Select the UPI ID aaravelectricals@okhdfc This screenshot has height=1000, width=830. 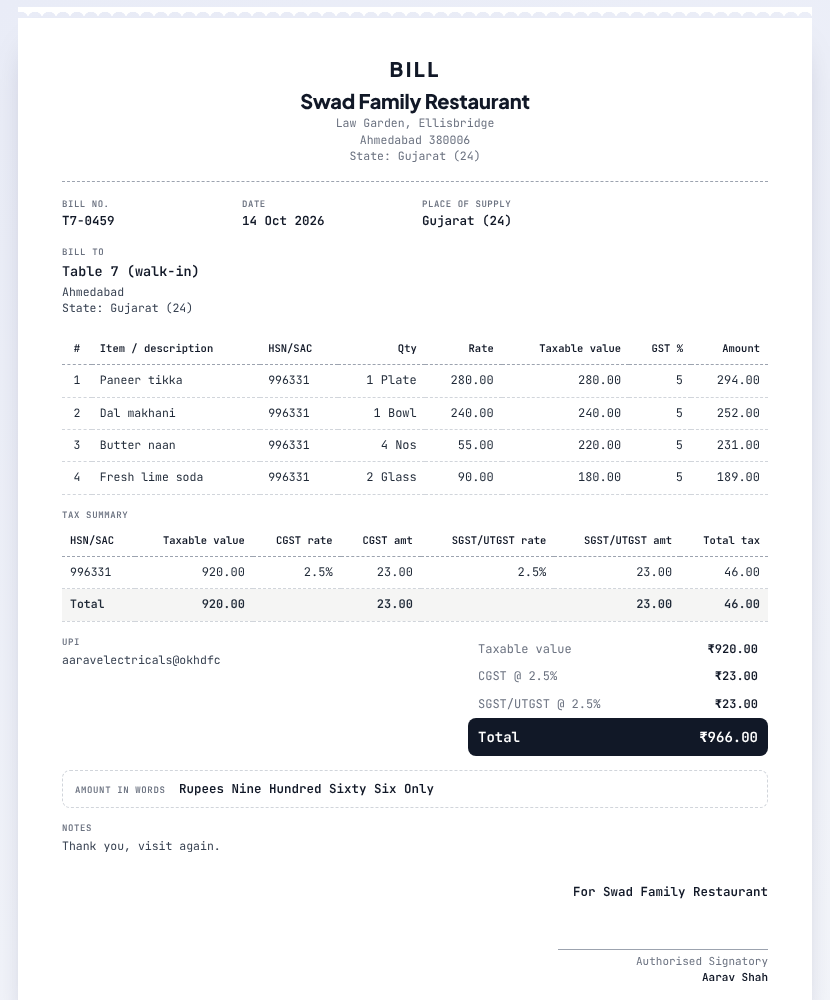click(141, 660)
